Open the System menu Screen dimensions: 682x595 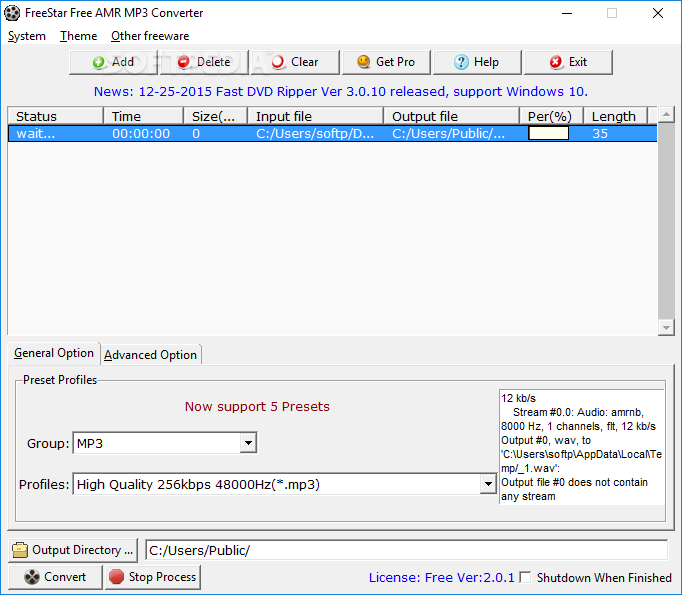coord(27,36)
